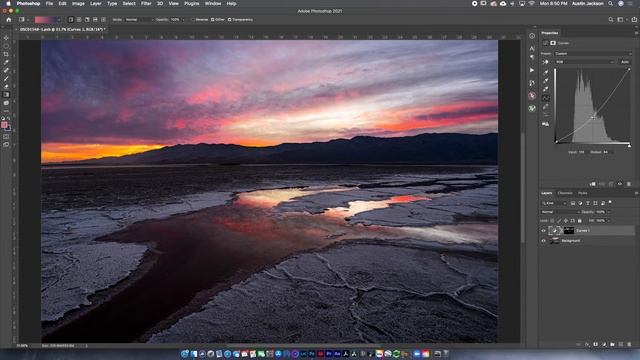Select the Move tool
This screenshot has height=360, width=640.
[x=6, y=38]
